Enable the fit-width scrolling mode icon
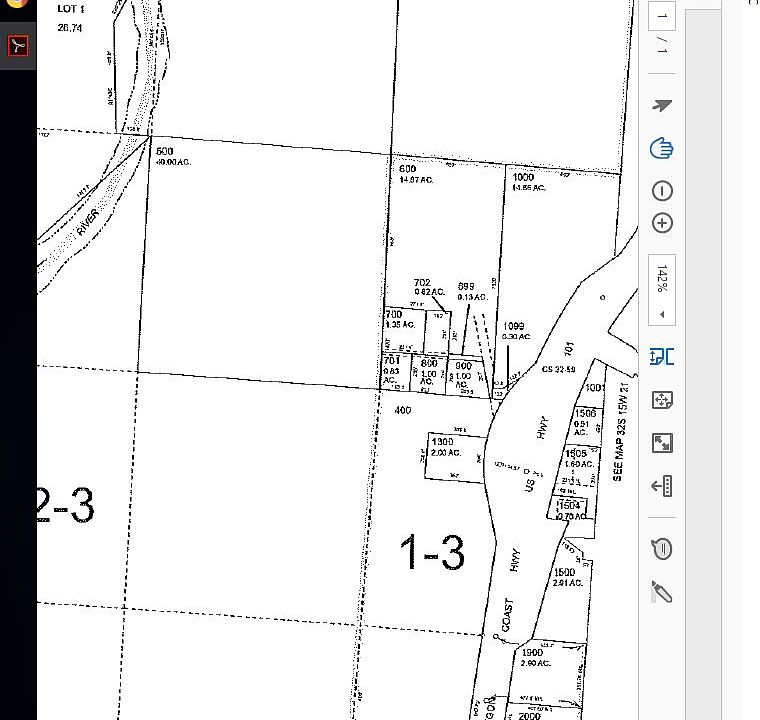The image size is (760, 720). click(662, 357)
